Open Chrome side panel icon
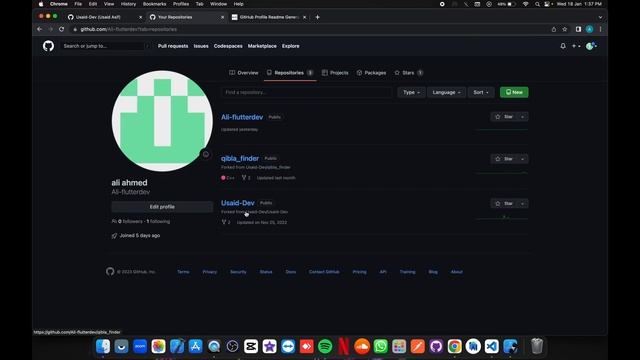The image size is (640, 360). (578, 29)
